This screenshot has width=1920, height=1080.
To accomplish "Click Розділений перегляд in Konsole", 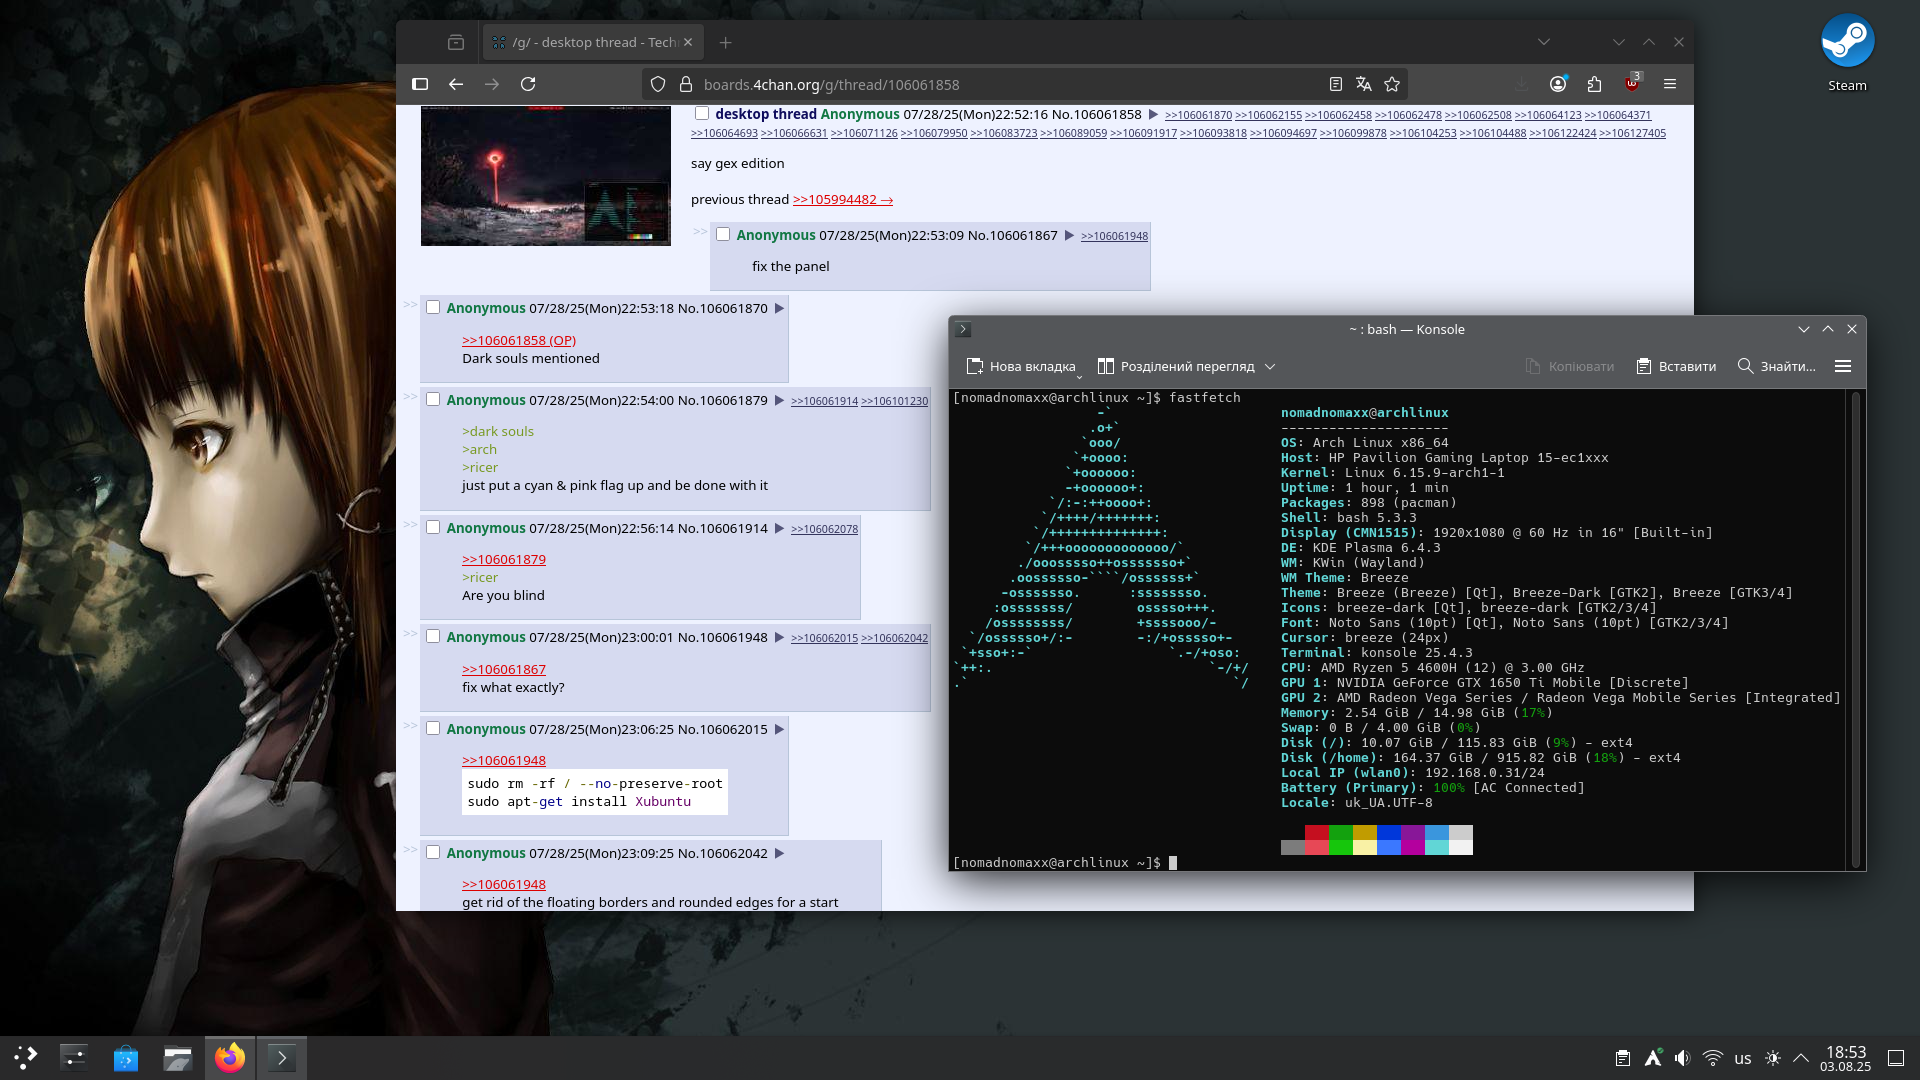I will [1176, 366].
